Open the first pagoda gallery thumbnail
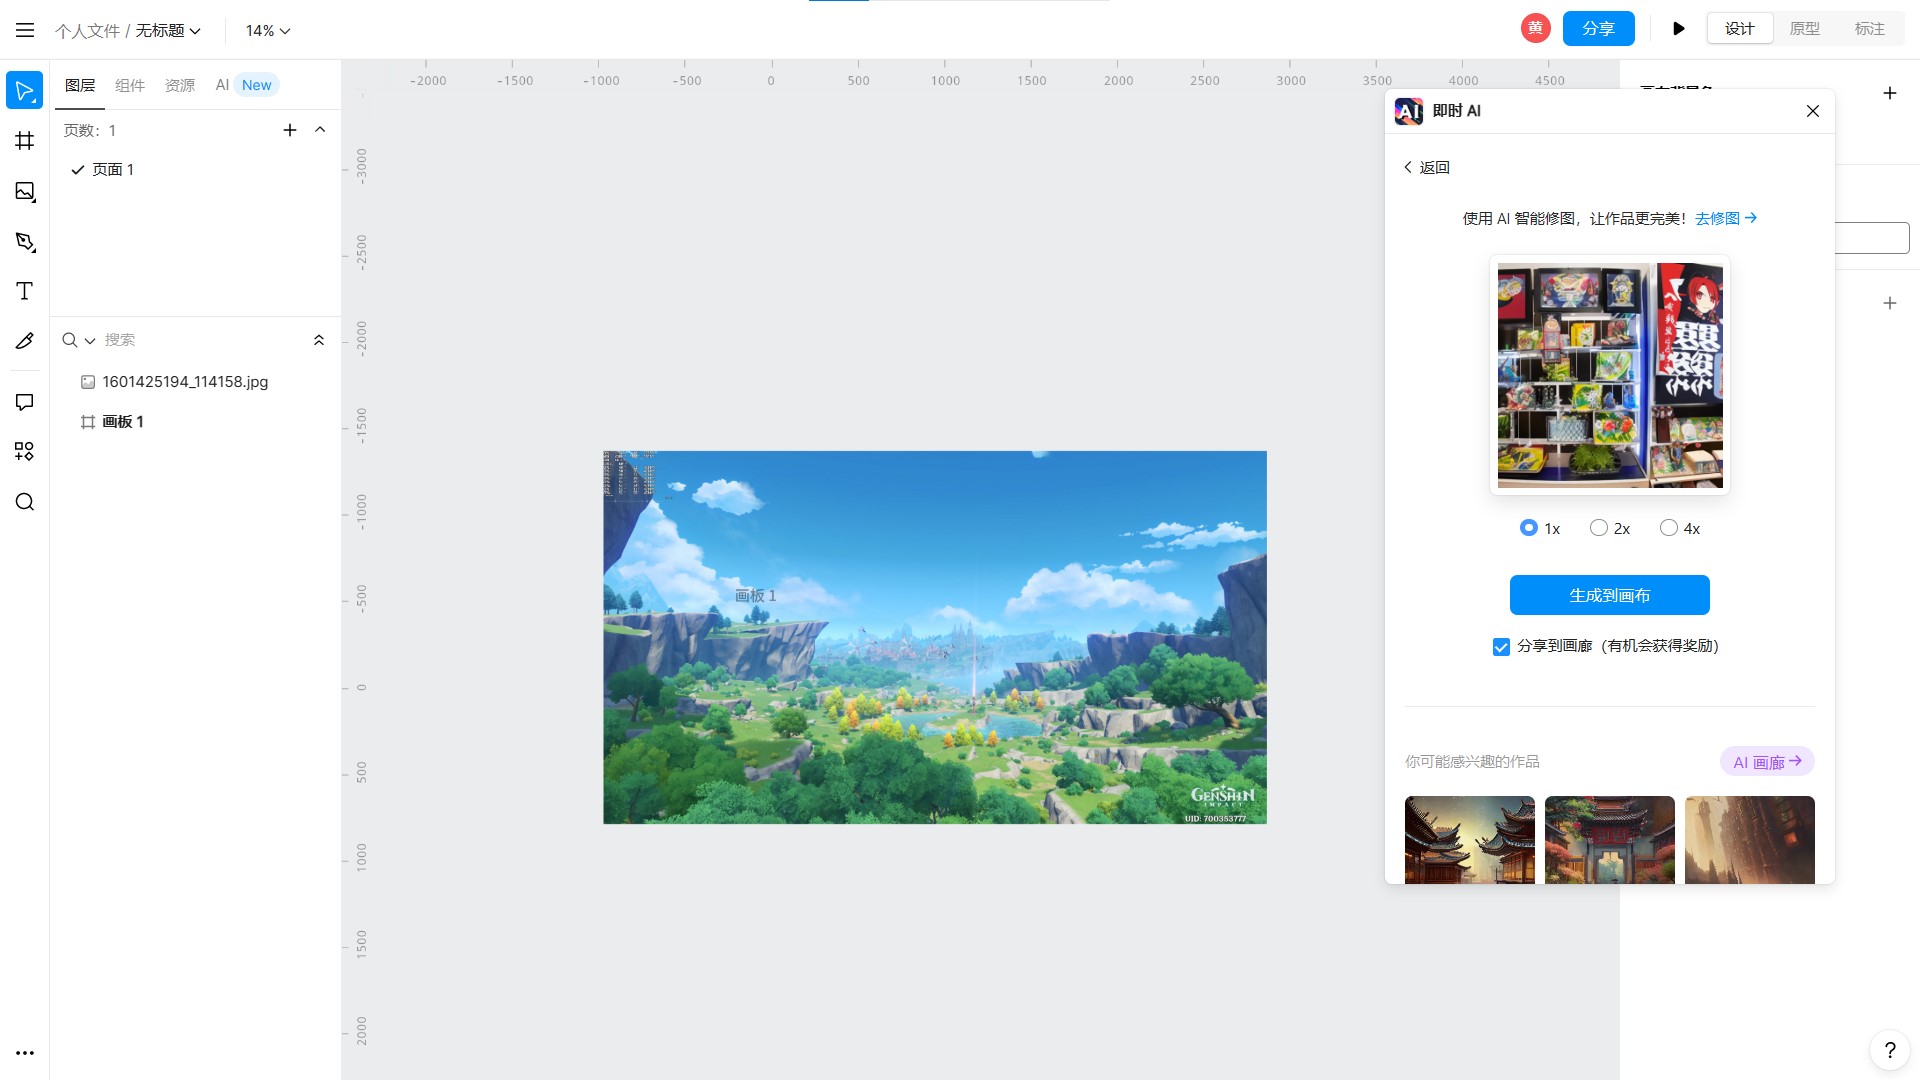This screenshot has height=1080, width=1920. coord(1470,840)
